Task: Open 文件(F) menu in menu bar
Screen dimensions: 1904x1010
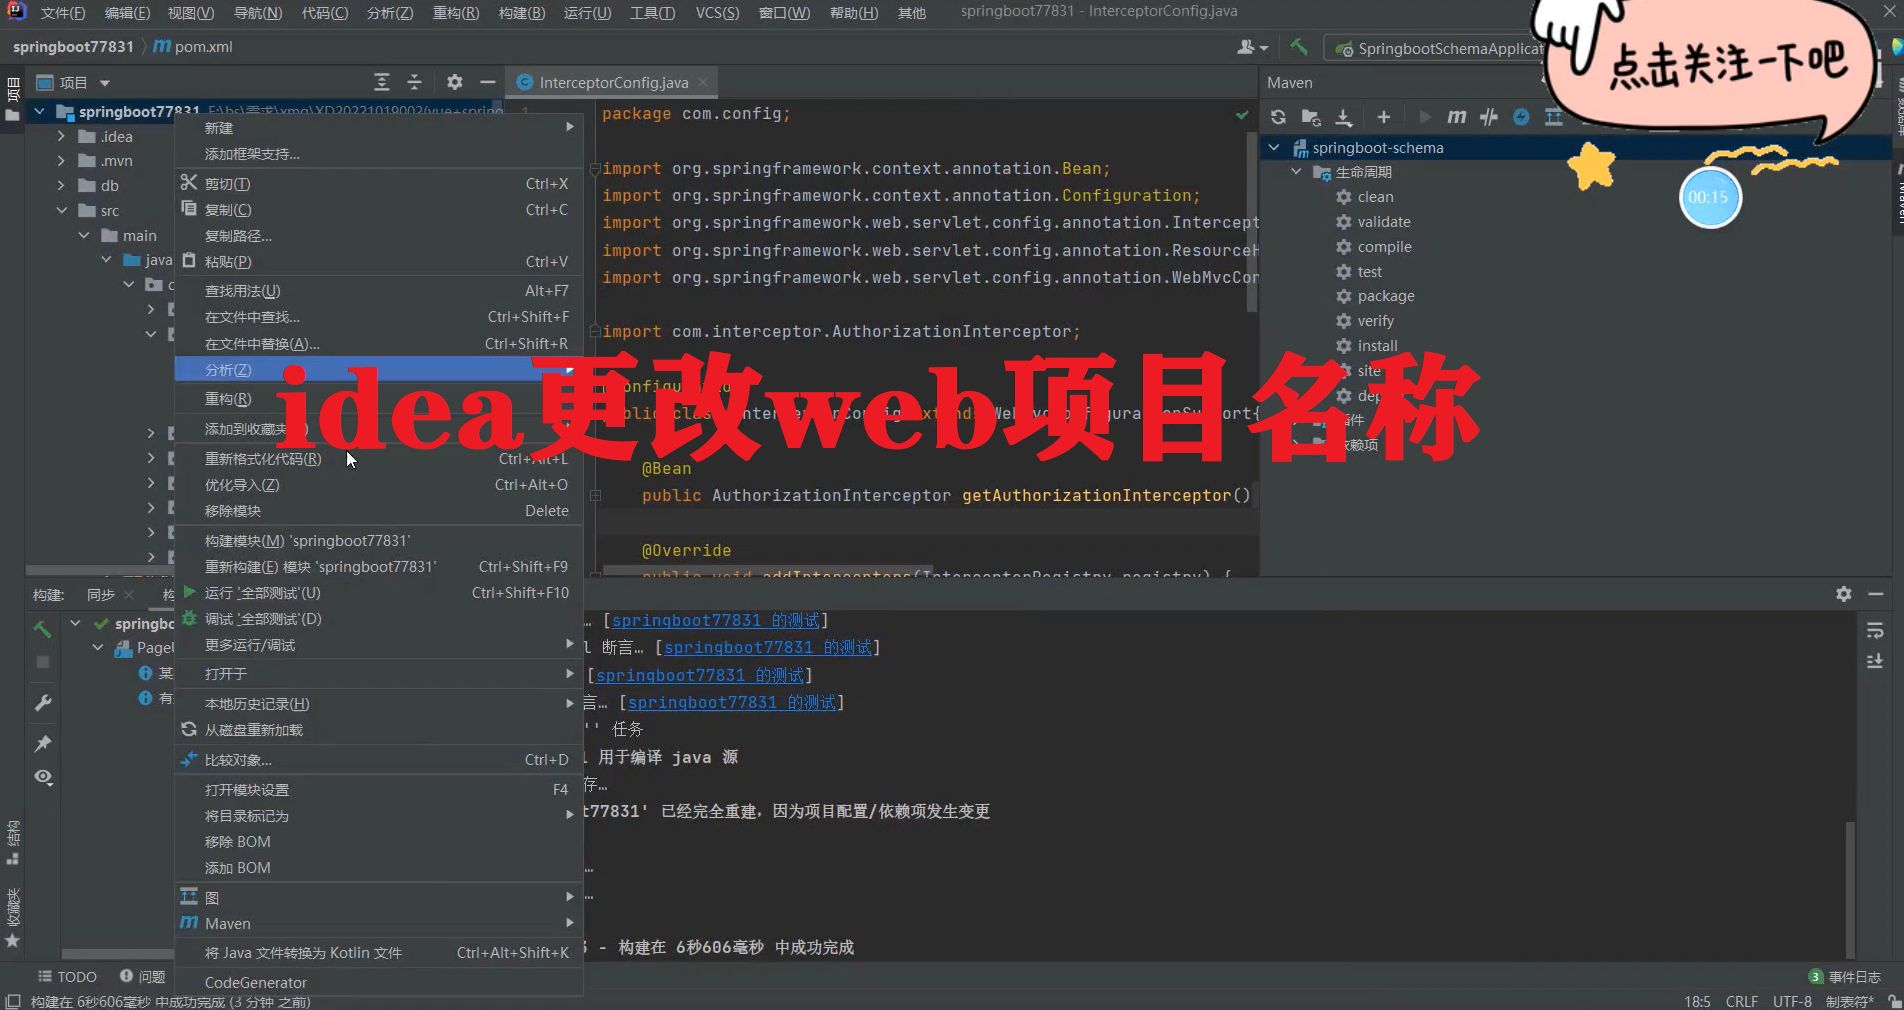Action: click(62, 13)
